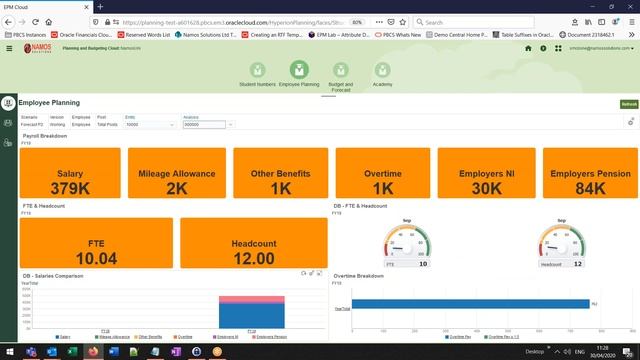Open the Windows notification center
This screenshot has height=360, width=640.
pos(628,351)
